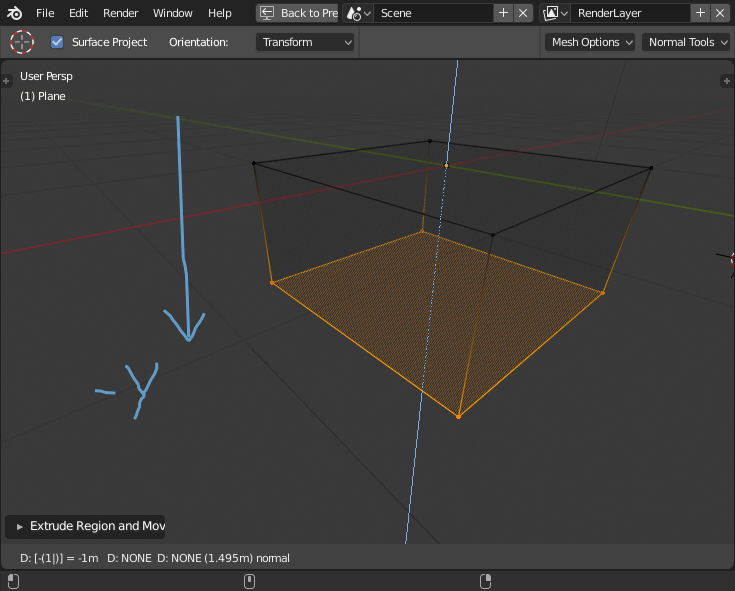Image resolution: width=735 pixels, height=591 pixels.
Task: Click the 3D cursor tool icon
Action: (x=22, y=42)
